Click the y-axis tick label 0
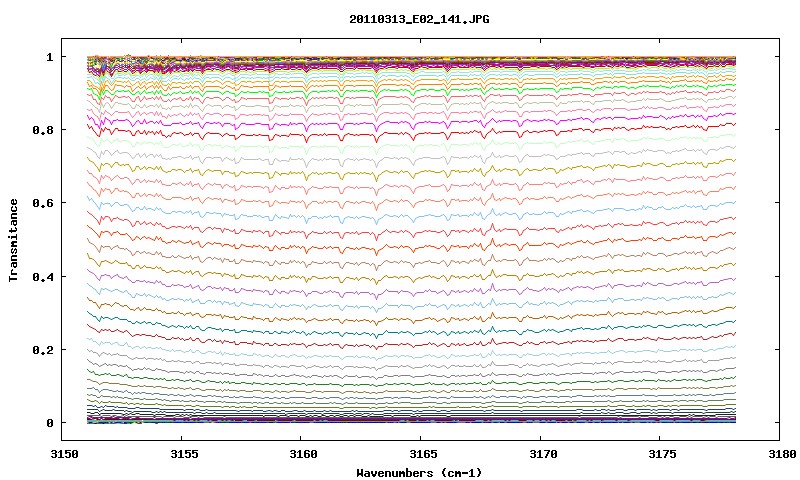 click(49, 423)
